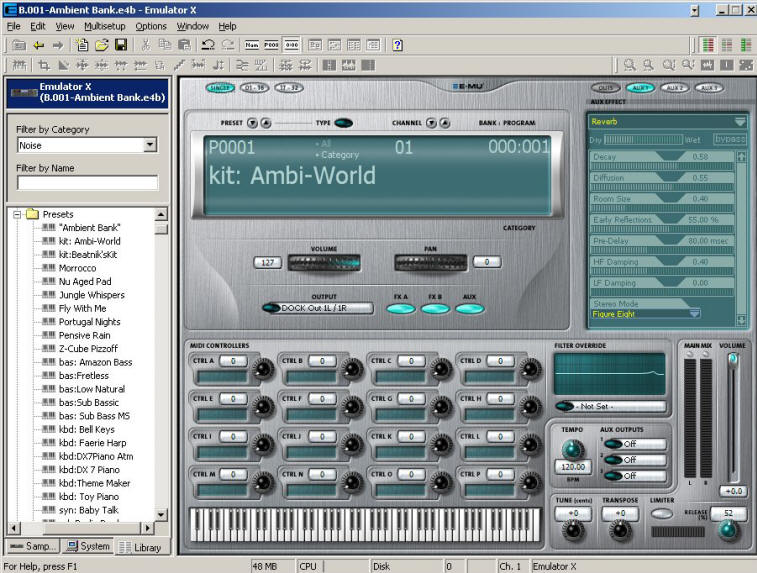Click the preset down arrow button
Image resolution: width=757 pixels, height=573 pixels.
pyautogui.click(x=252, y=123)
